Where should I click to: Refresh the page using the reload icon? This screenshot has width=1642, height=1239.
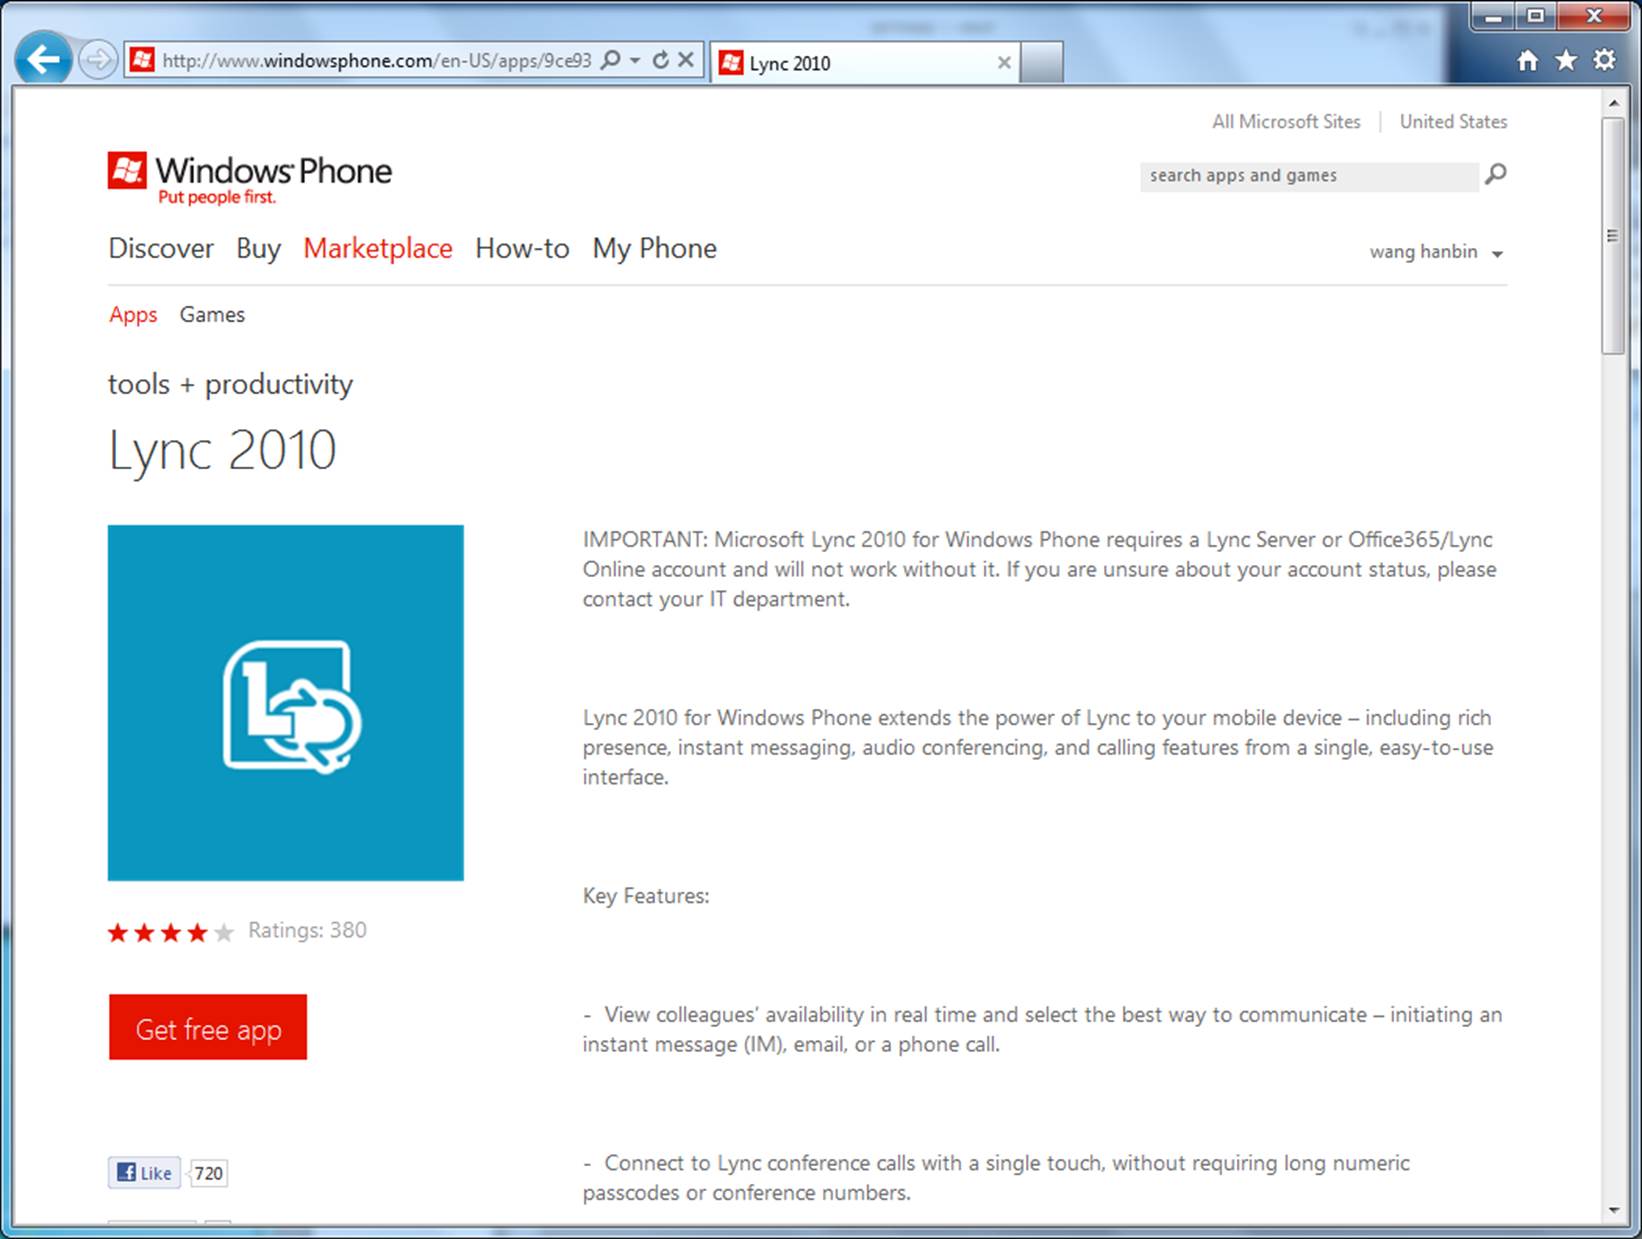pos(660,60)
